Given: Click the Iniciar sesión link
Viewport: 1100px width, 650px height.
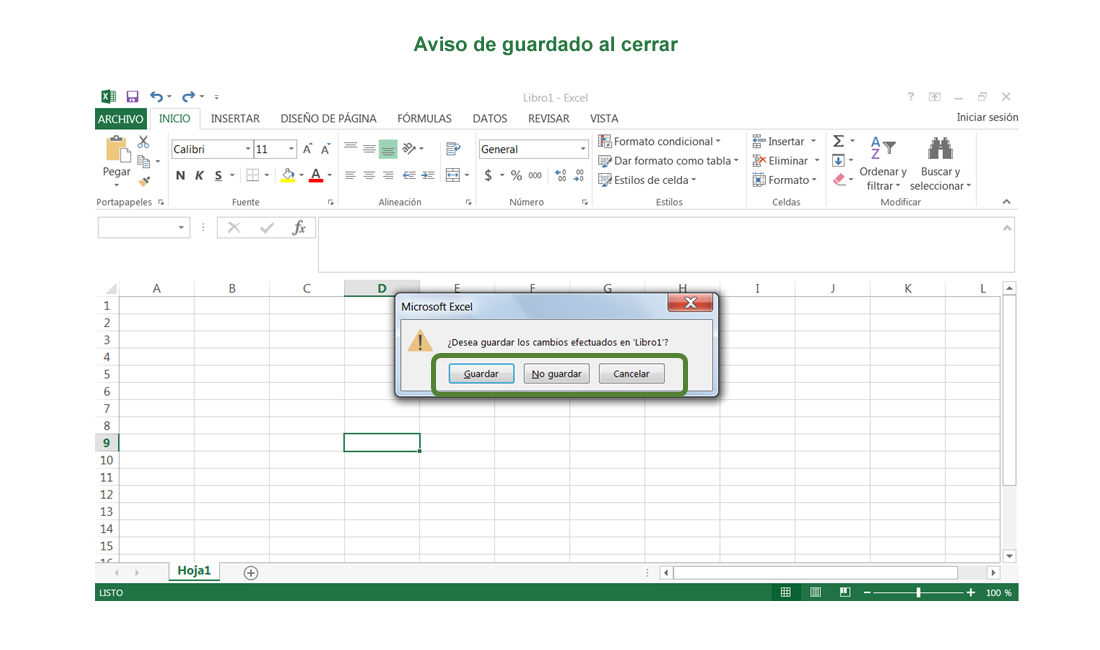Looking at the screenshot, I should click(x=987, y=117).
